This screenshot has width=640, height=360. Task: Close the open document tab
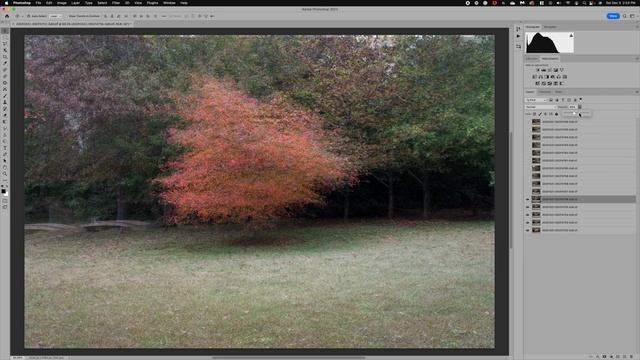coord(13,24)
